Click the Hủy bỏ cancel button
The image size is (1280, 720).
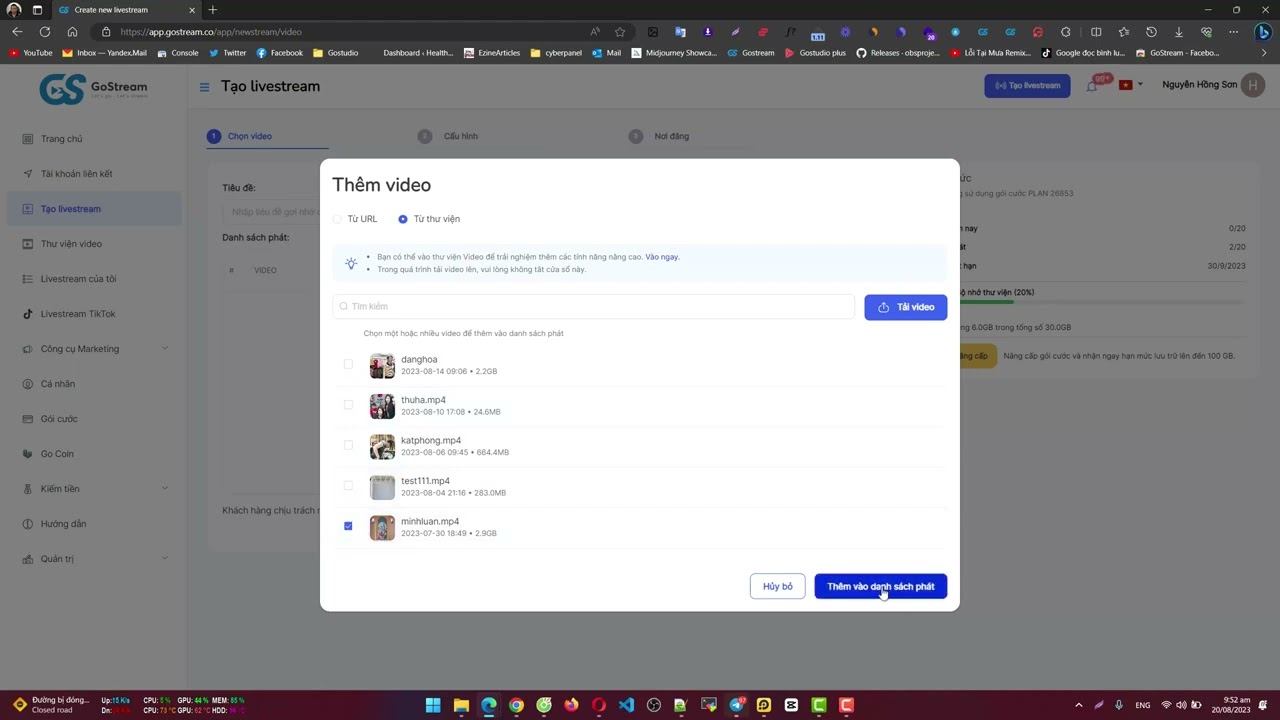(777, 587)
